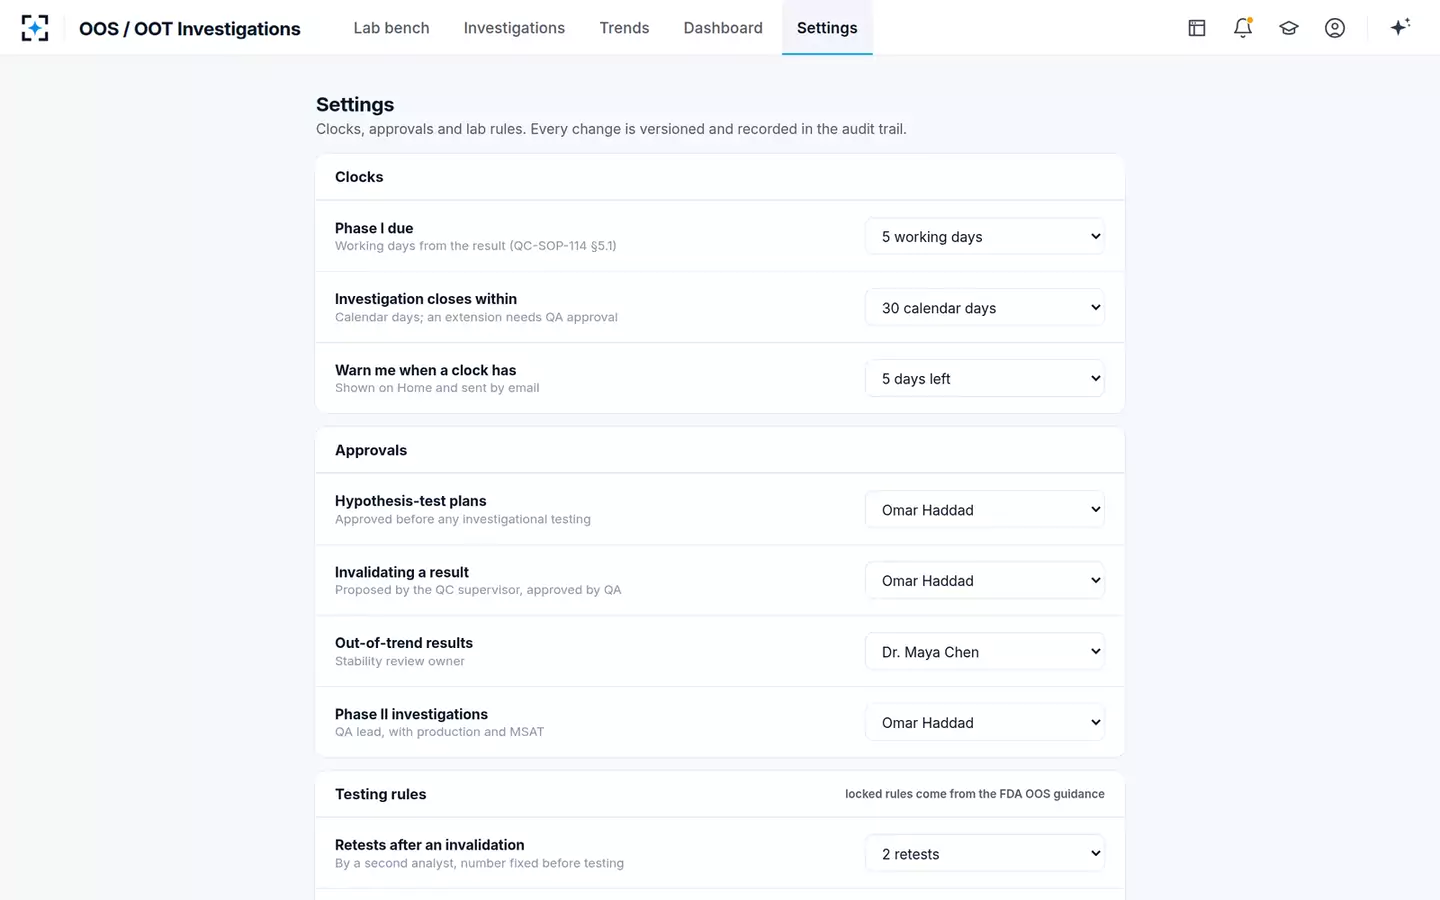Click the Clocks section heading
The image size is (1440, 900).
(359, 177)
